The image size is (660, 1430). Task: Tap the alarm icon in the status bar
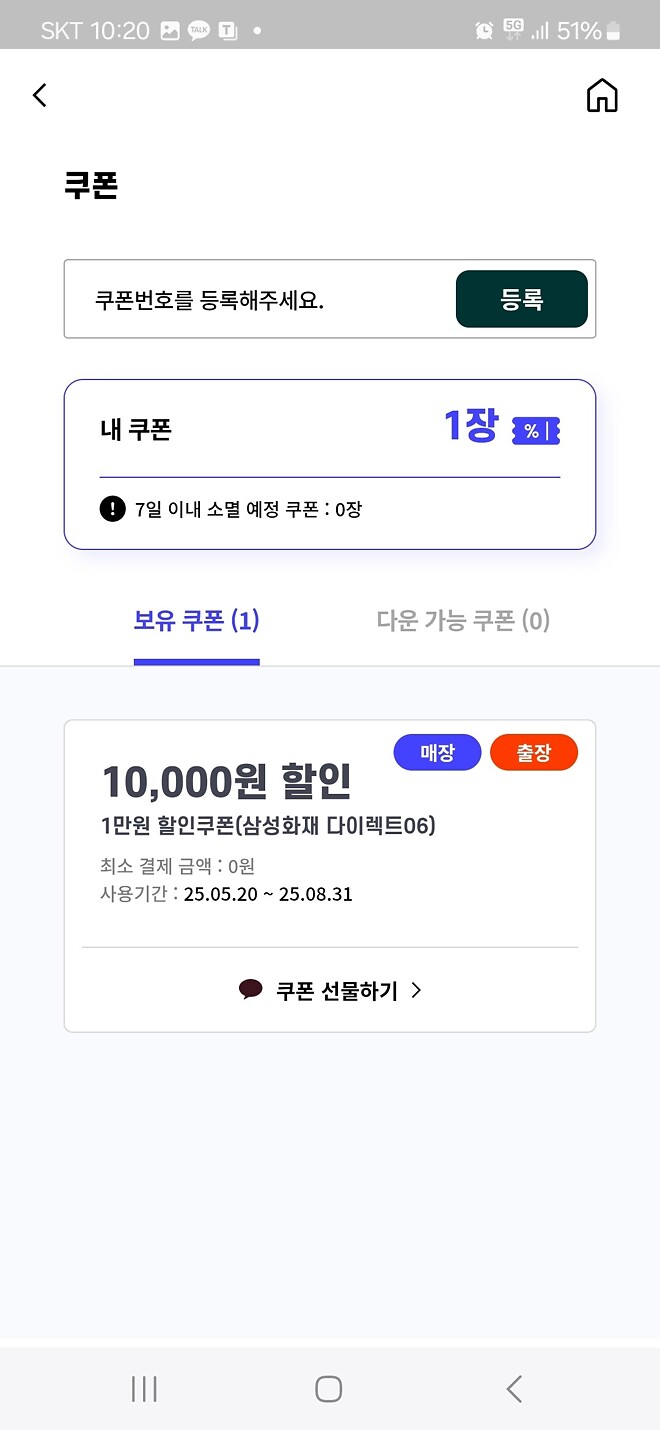click(484, 30)
